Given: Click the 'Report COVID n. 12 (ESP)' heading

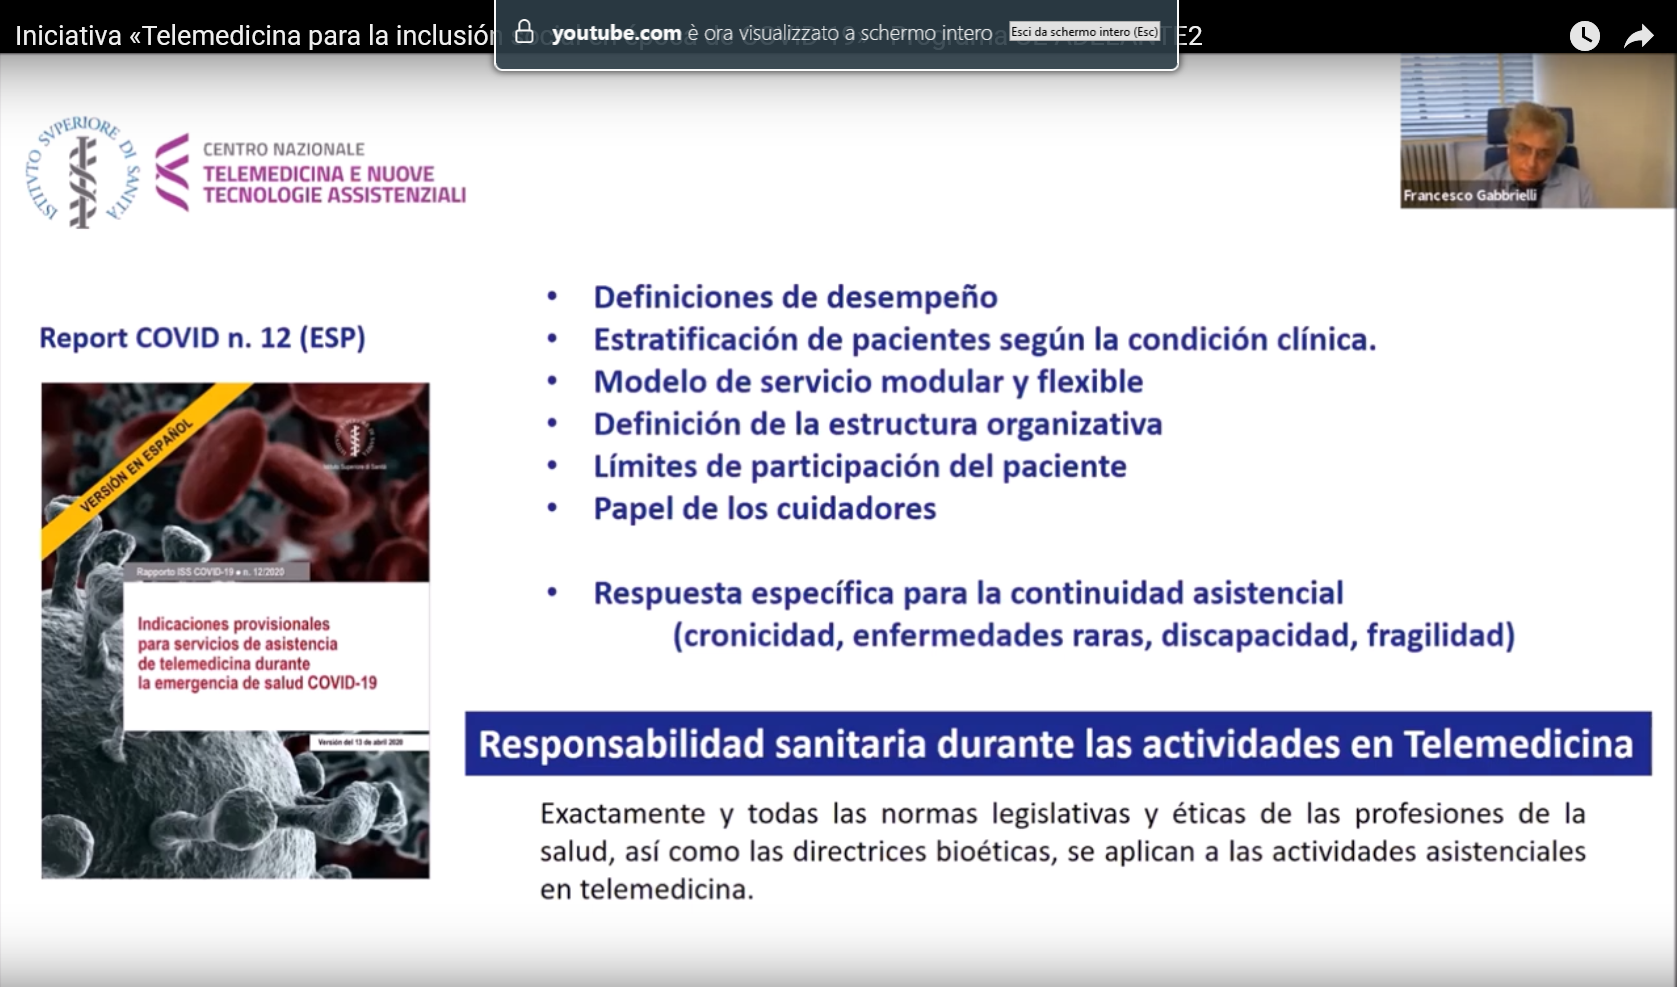Looking at the screenshot, I should tap(202, 338).
